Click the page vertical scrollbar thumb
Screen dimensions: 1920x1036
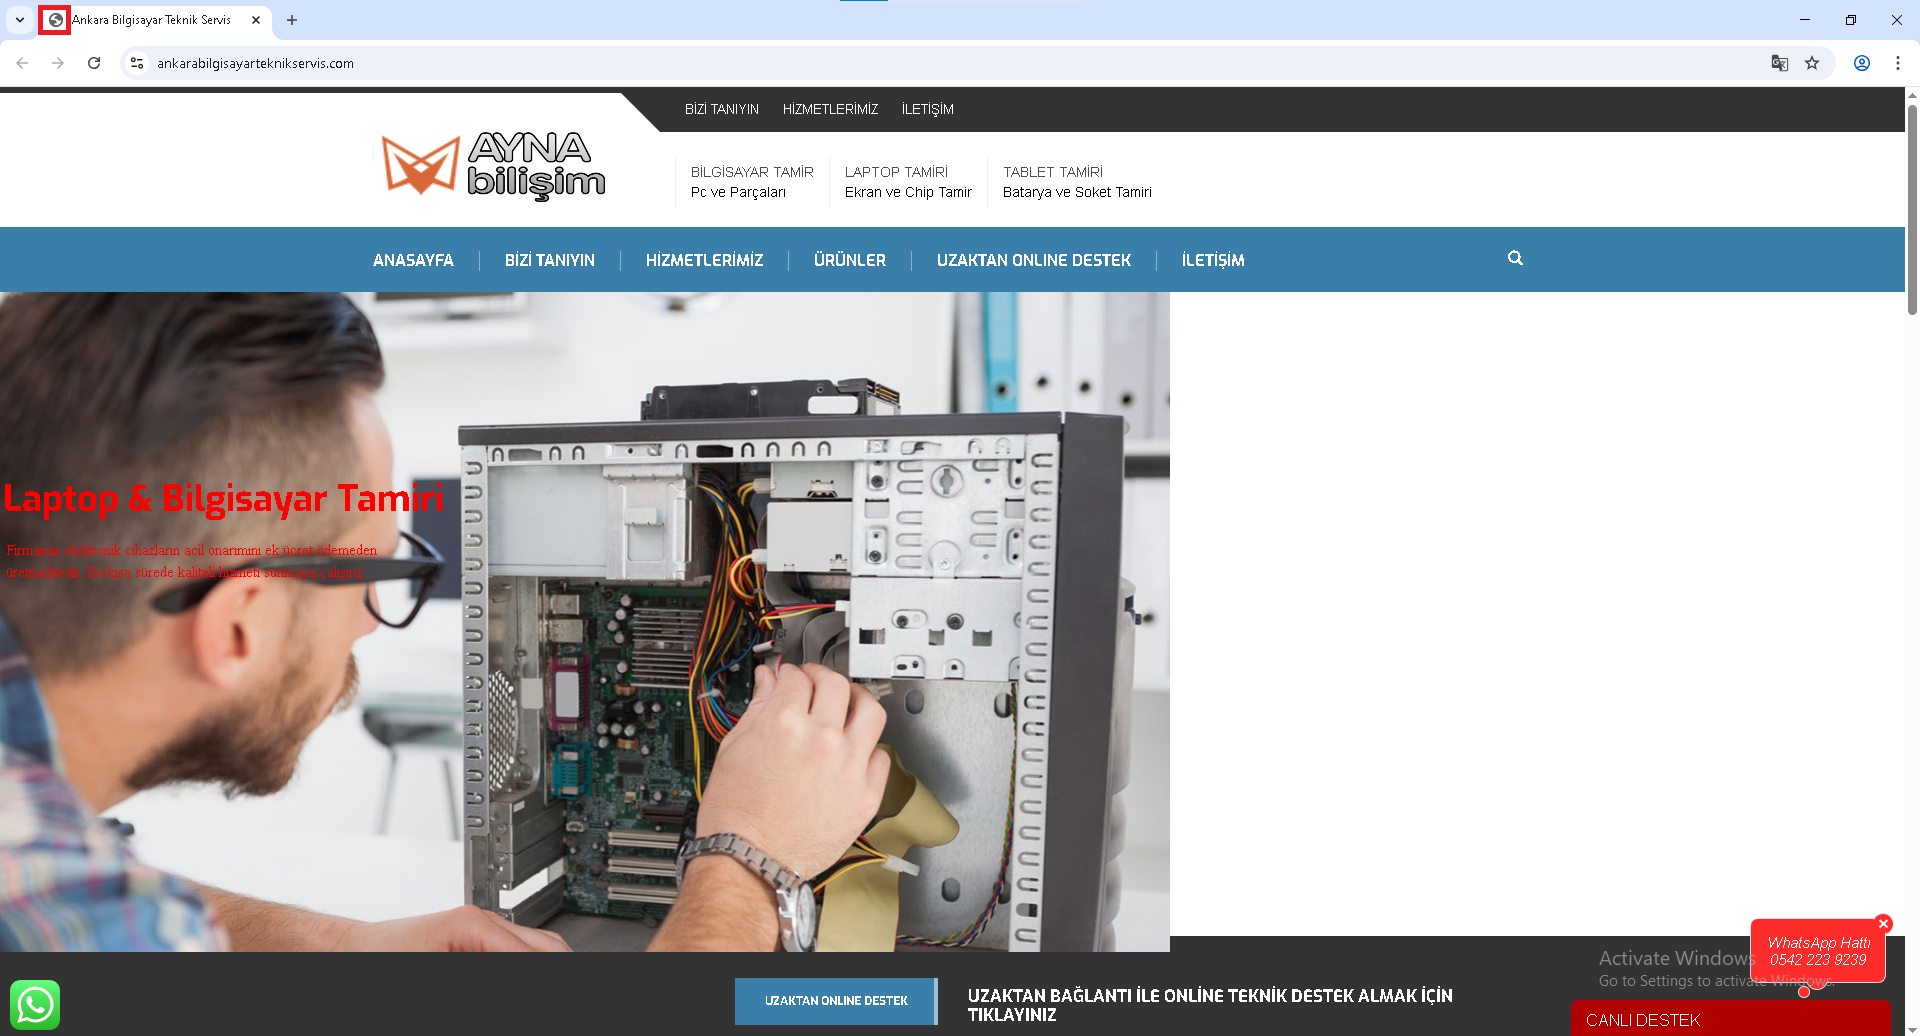tap(1912, 210)
